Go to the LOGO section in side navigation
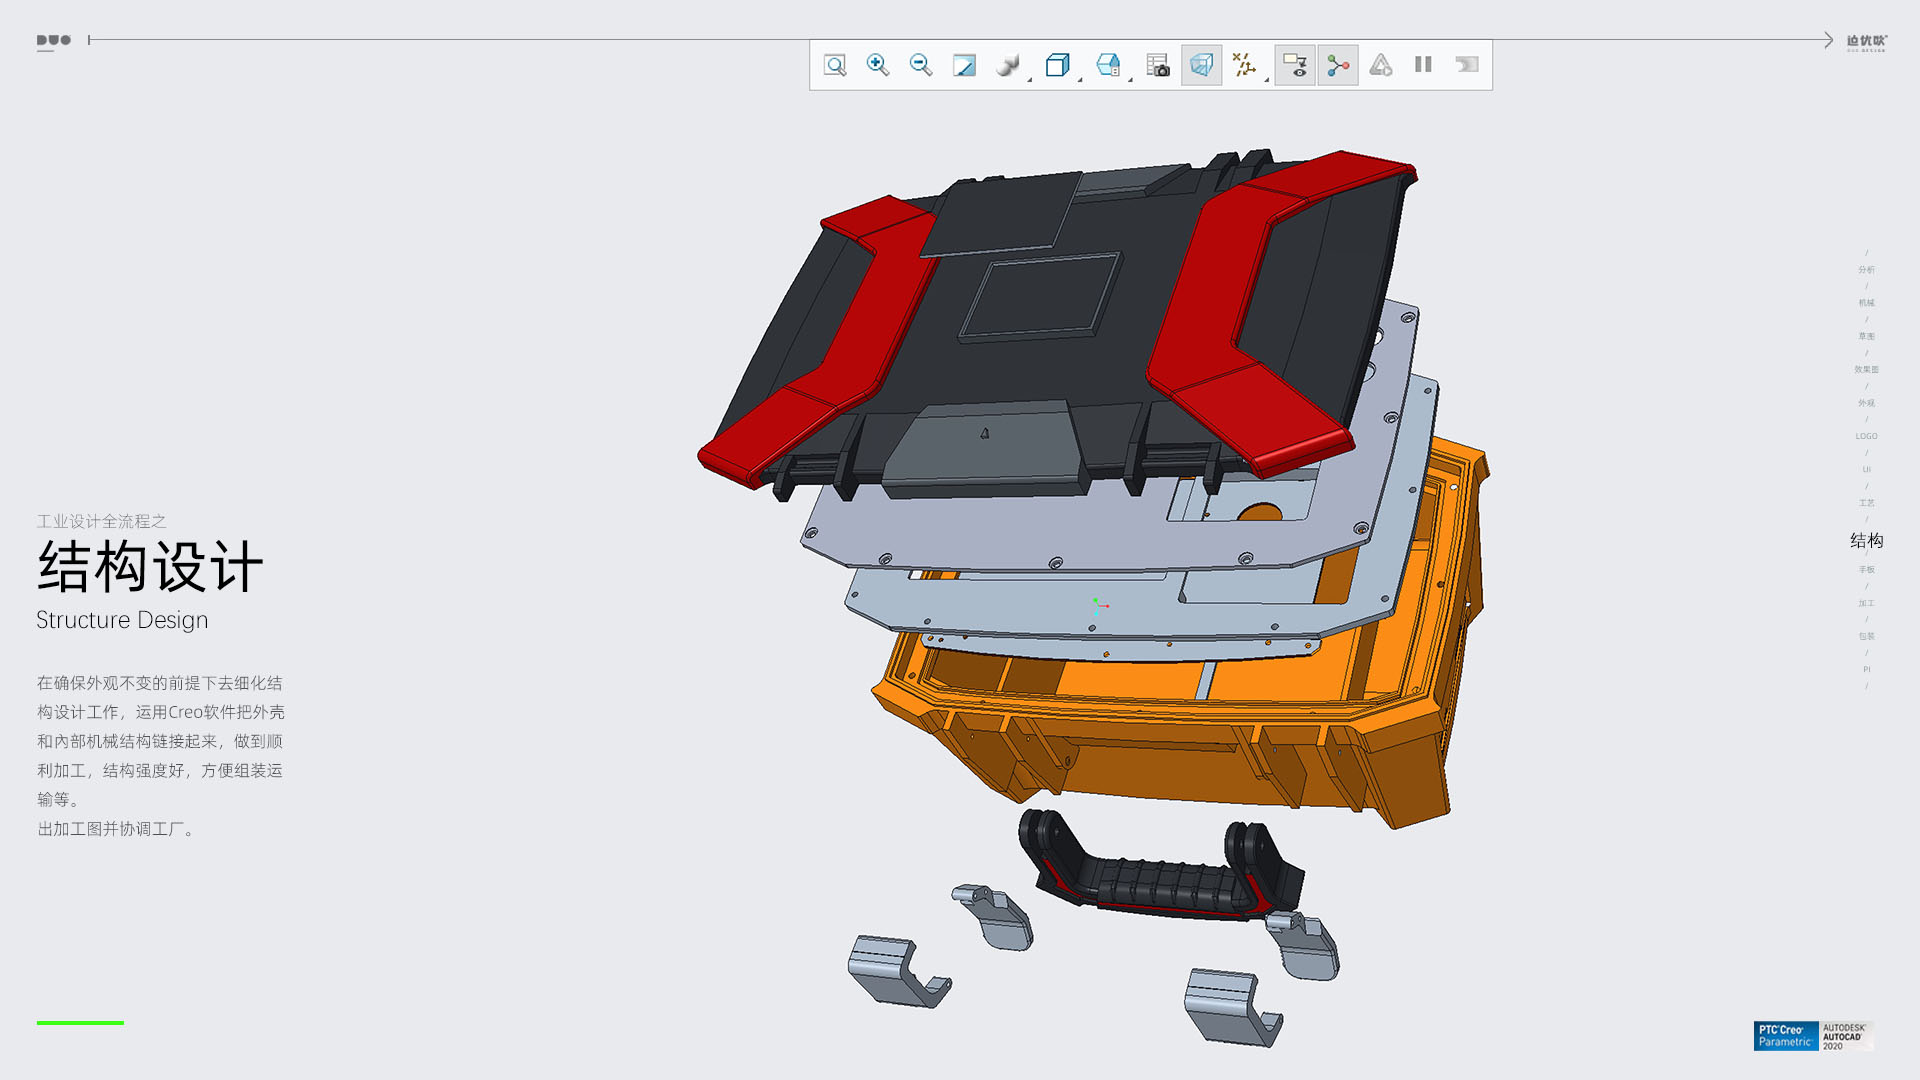The image size is (1920, 1080). (x=1866, y=436)
